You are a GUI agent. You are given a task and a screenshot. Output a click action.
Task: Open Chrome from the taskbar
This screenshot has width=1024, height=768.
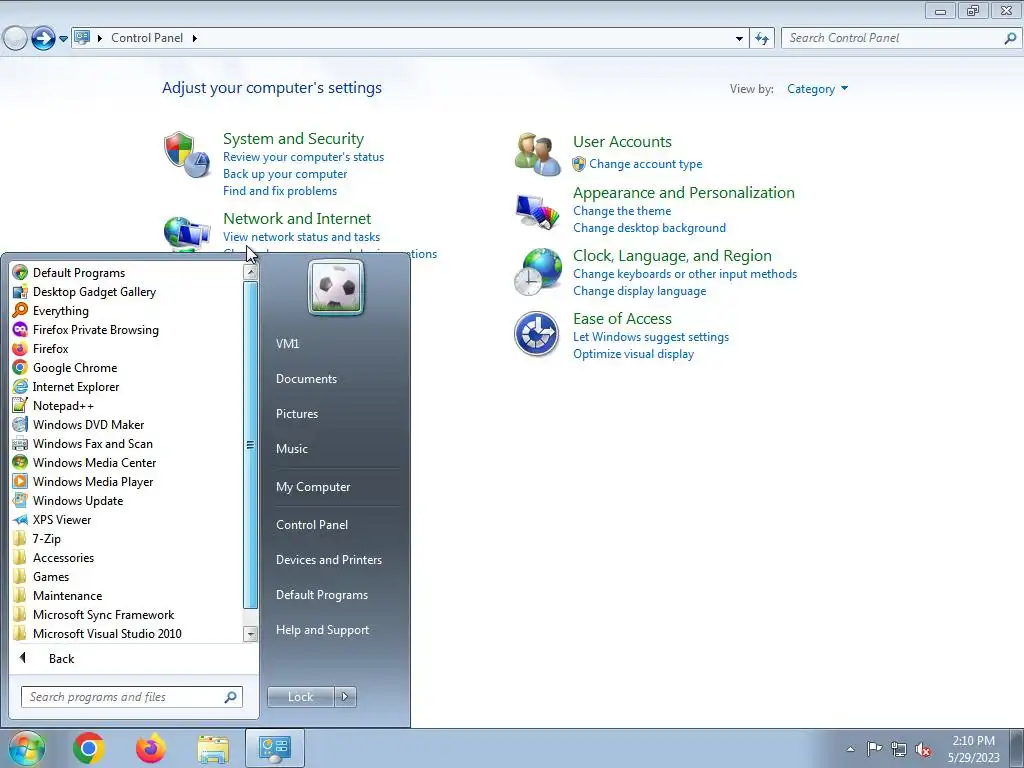[x=88, y=748]
